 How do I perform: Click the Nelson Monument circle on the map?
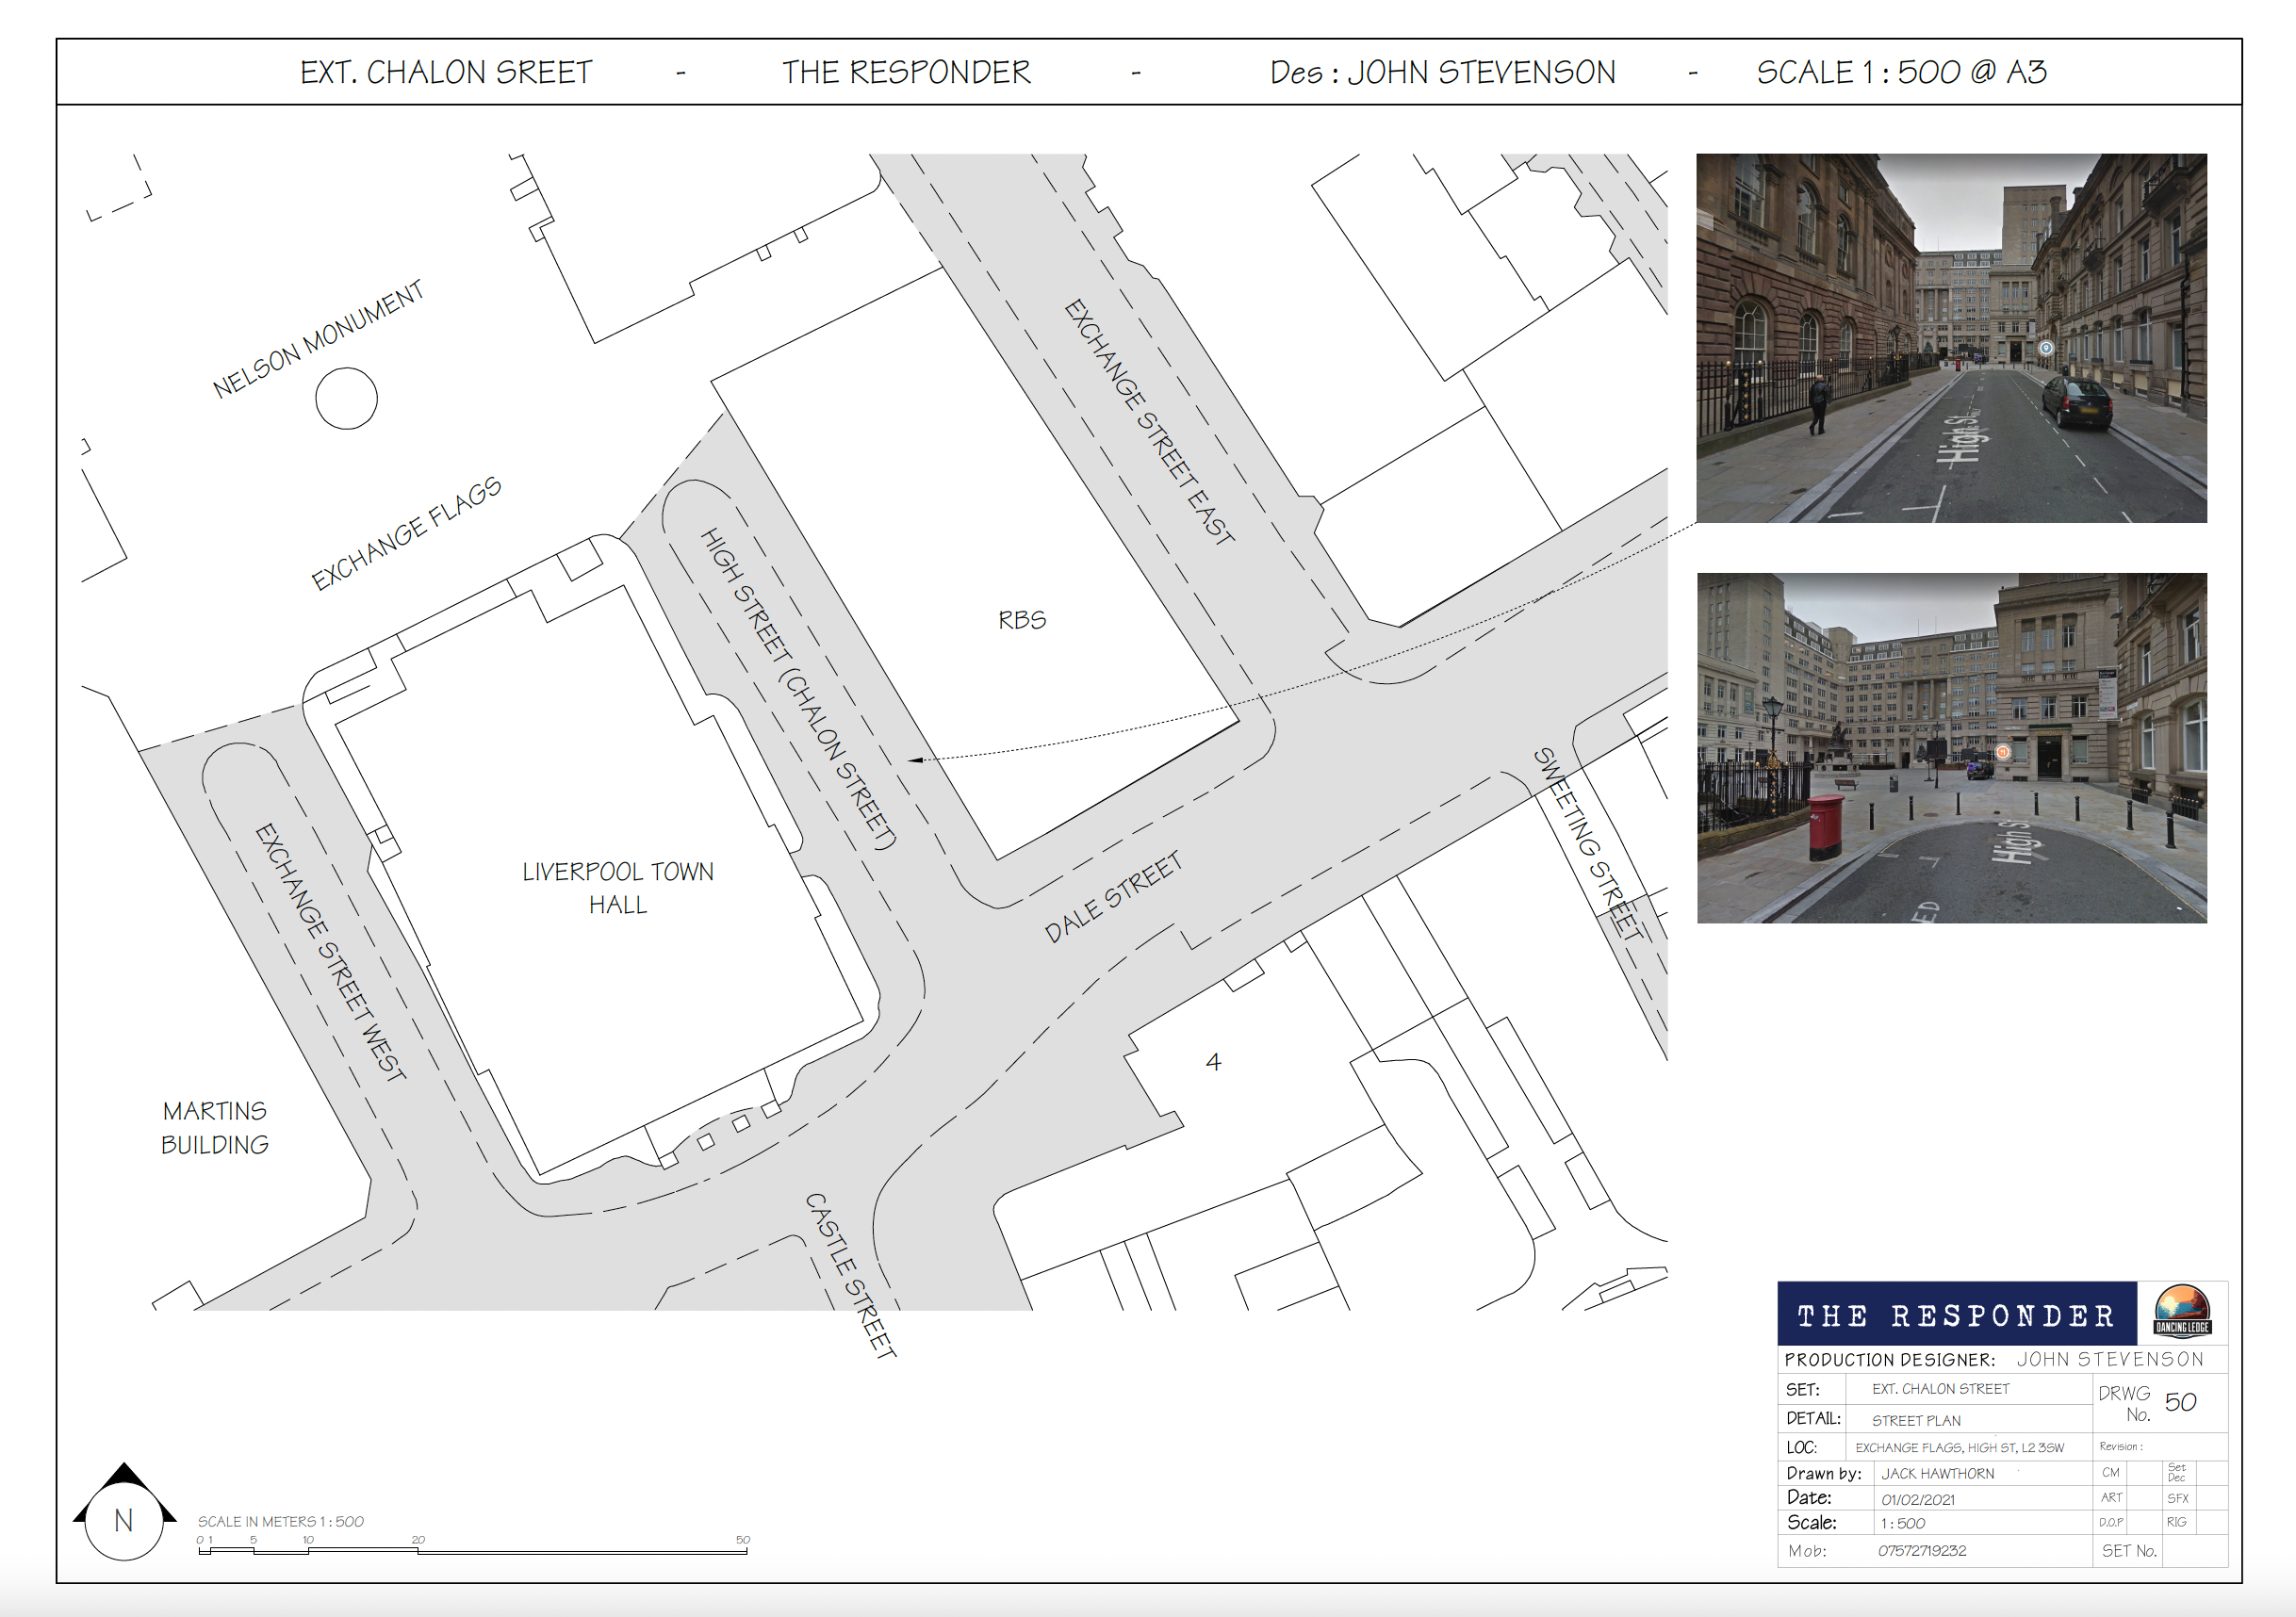tap(346, 398)
